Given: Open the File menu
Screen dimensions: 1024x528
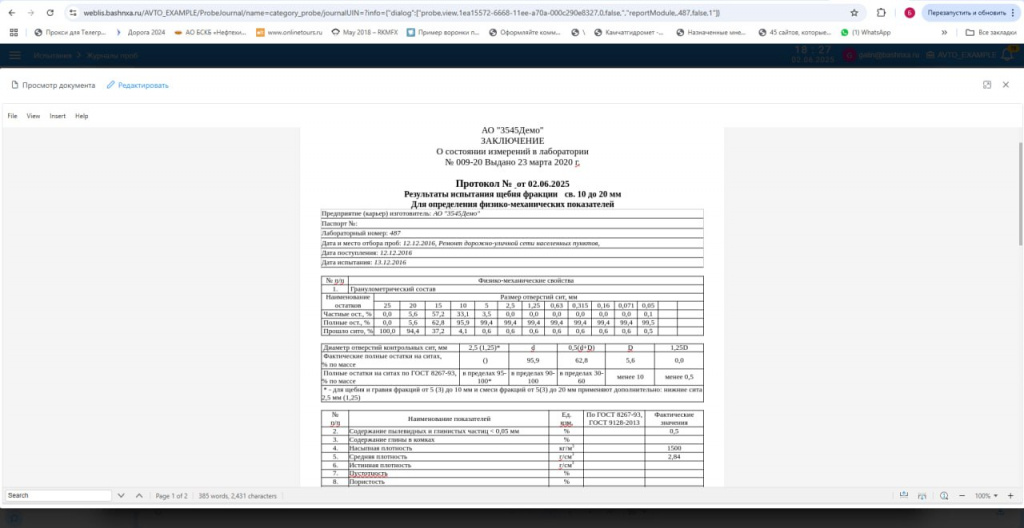Looking at the screenshot, I should click(12, 116).
